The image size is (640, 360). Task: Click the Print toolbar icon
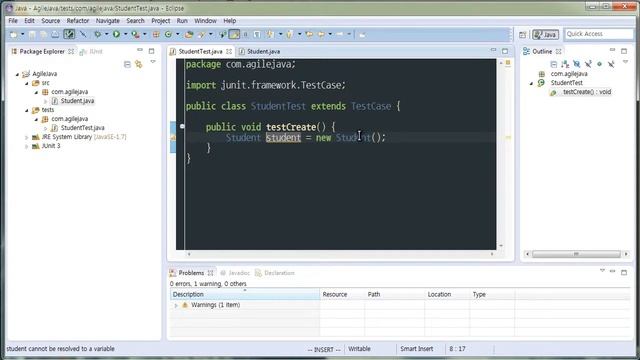click(55, 34)
